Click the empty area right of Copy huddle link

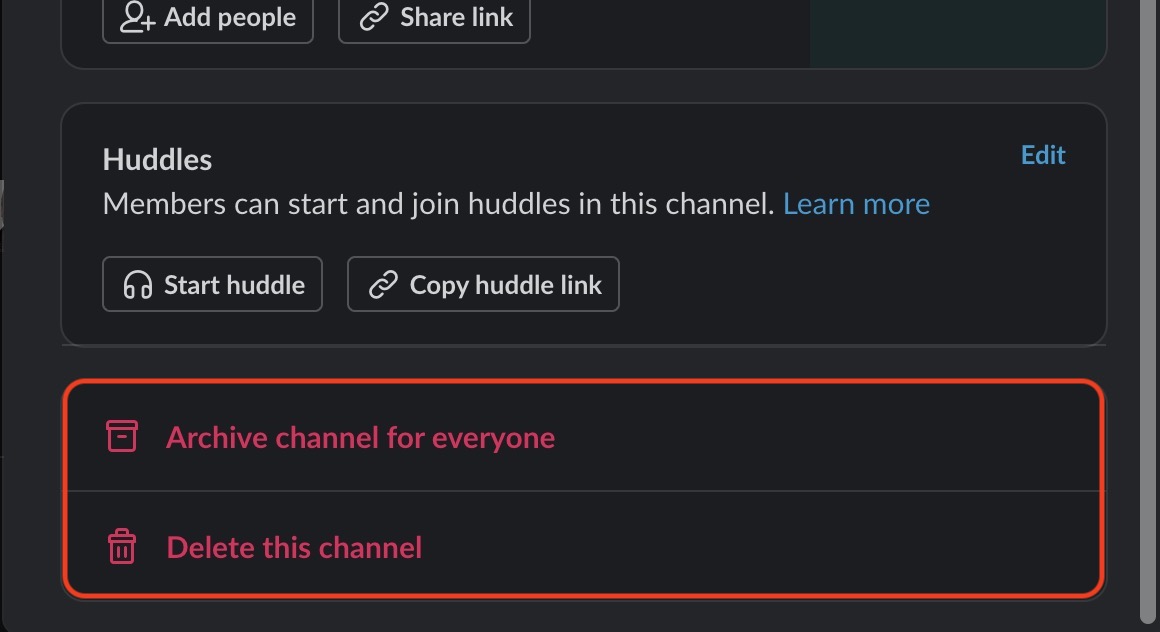pos(850,285)
